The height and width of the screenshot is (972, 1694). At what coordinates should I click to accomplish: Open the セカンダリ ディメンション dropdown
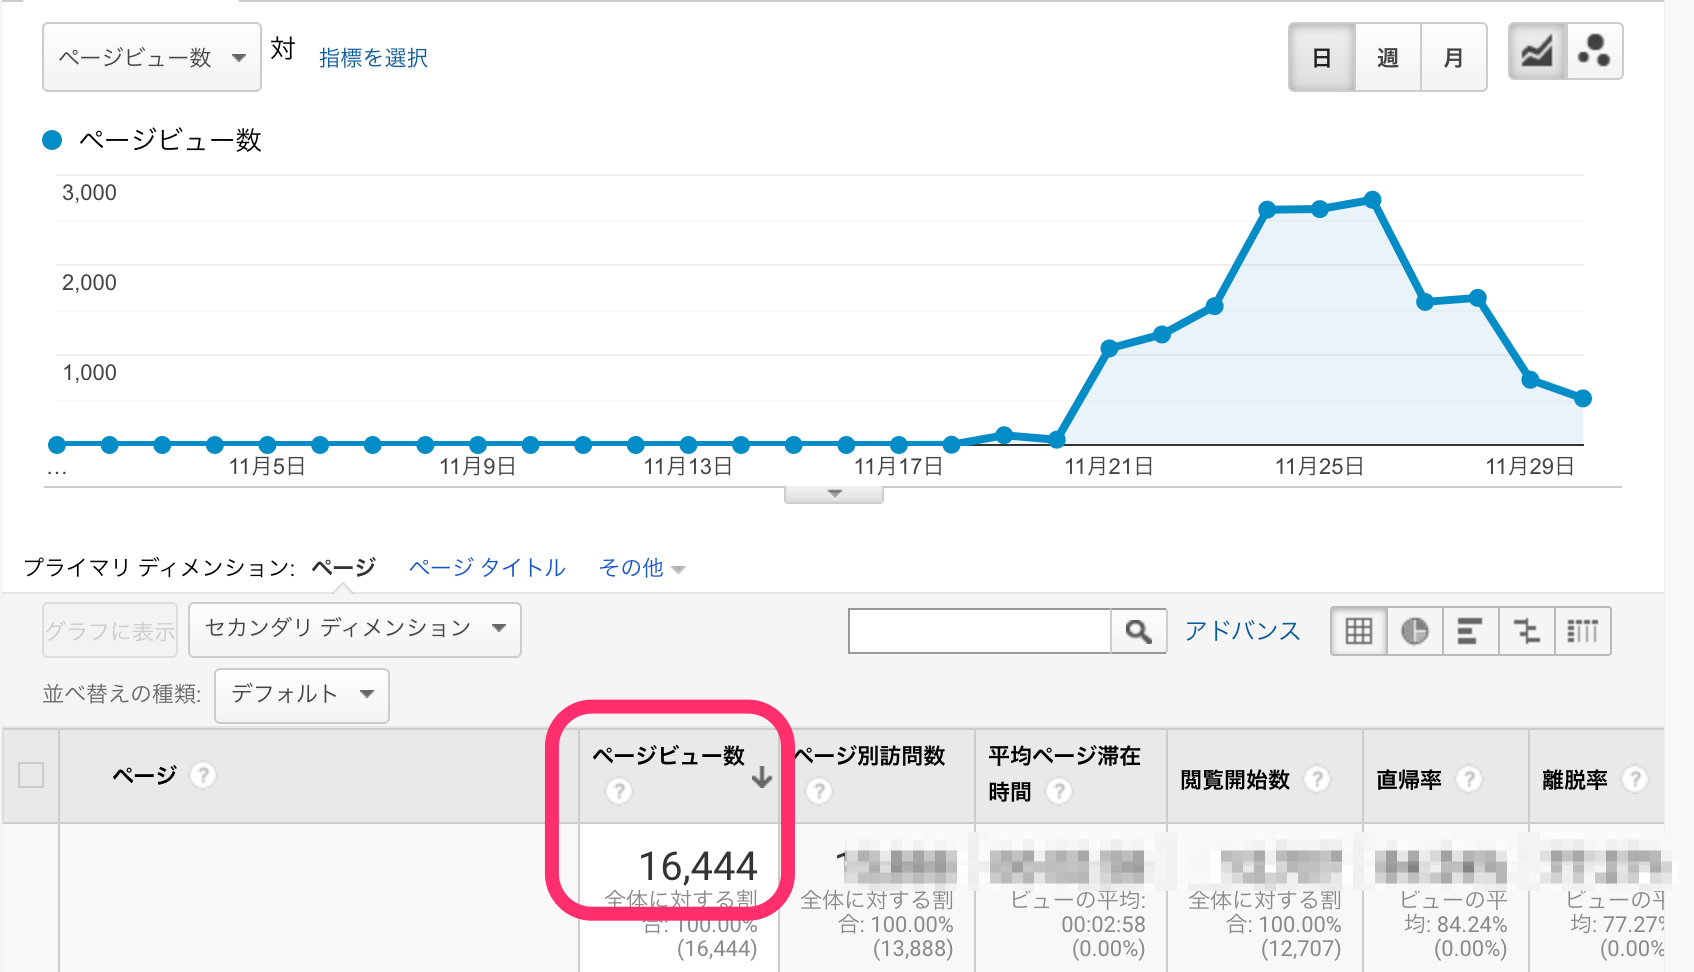pyautogui.click(x=354, y=630)
